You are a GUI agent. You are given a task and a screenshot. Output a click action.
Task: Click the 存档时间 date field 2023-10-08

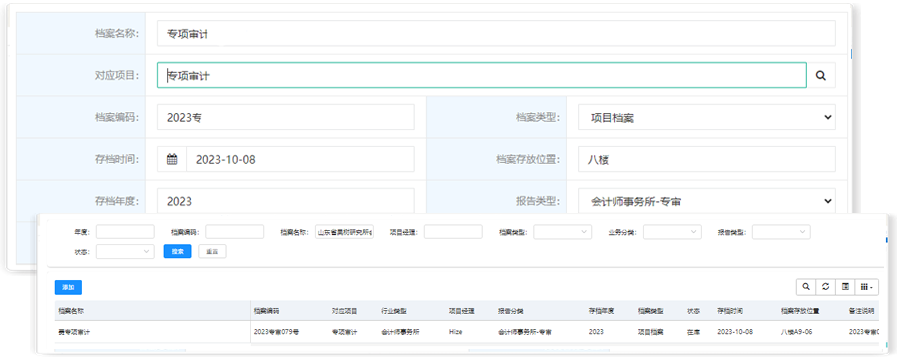(x=300, y=160)
